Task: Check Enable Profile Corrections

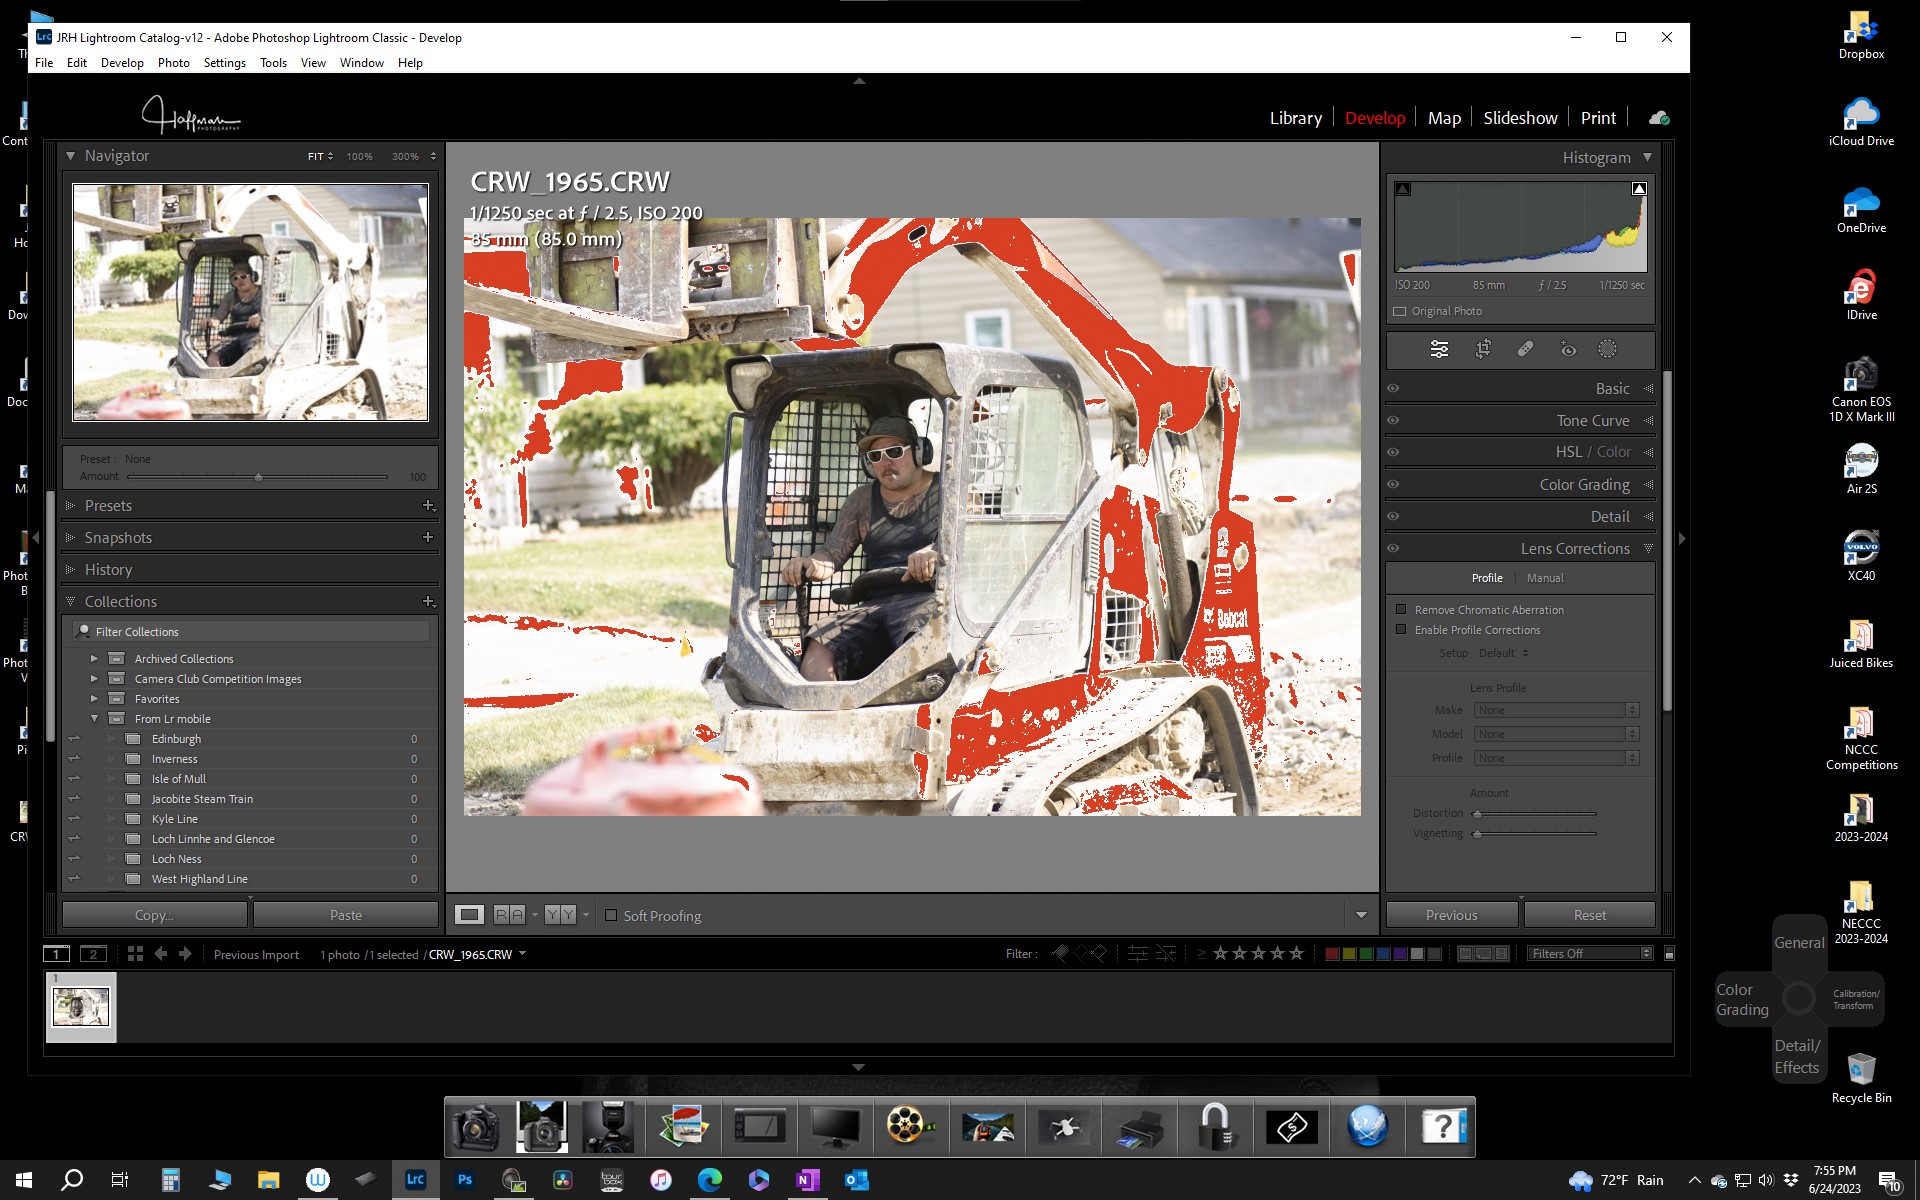Action: 1402,630
